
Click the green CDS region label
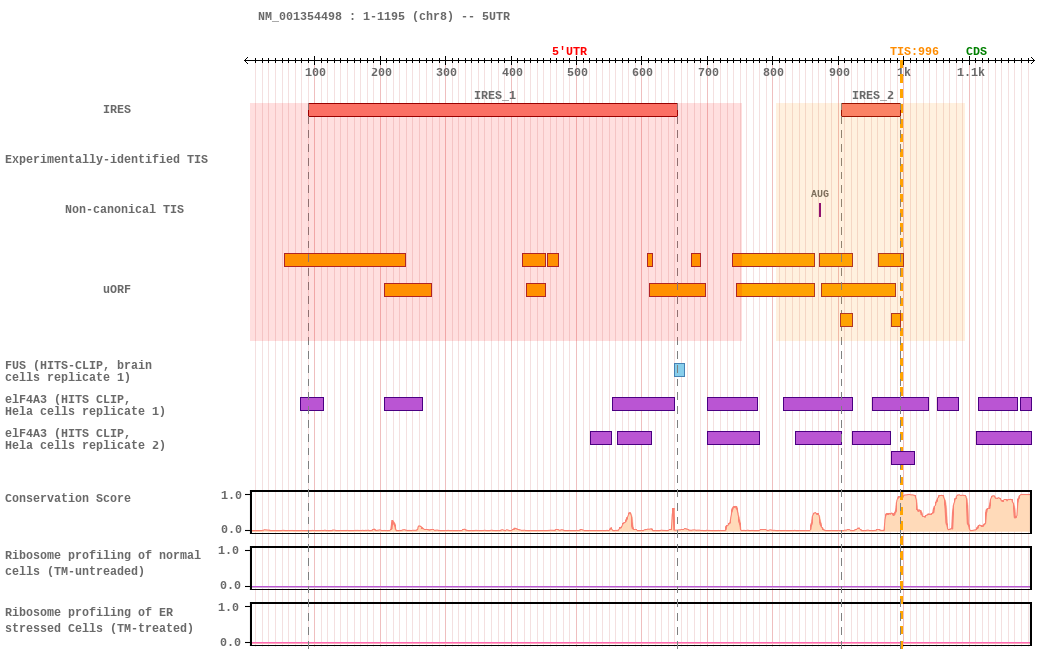976,52
